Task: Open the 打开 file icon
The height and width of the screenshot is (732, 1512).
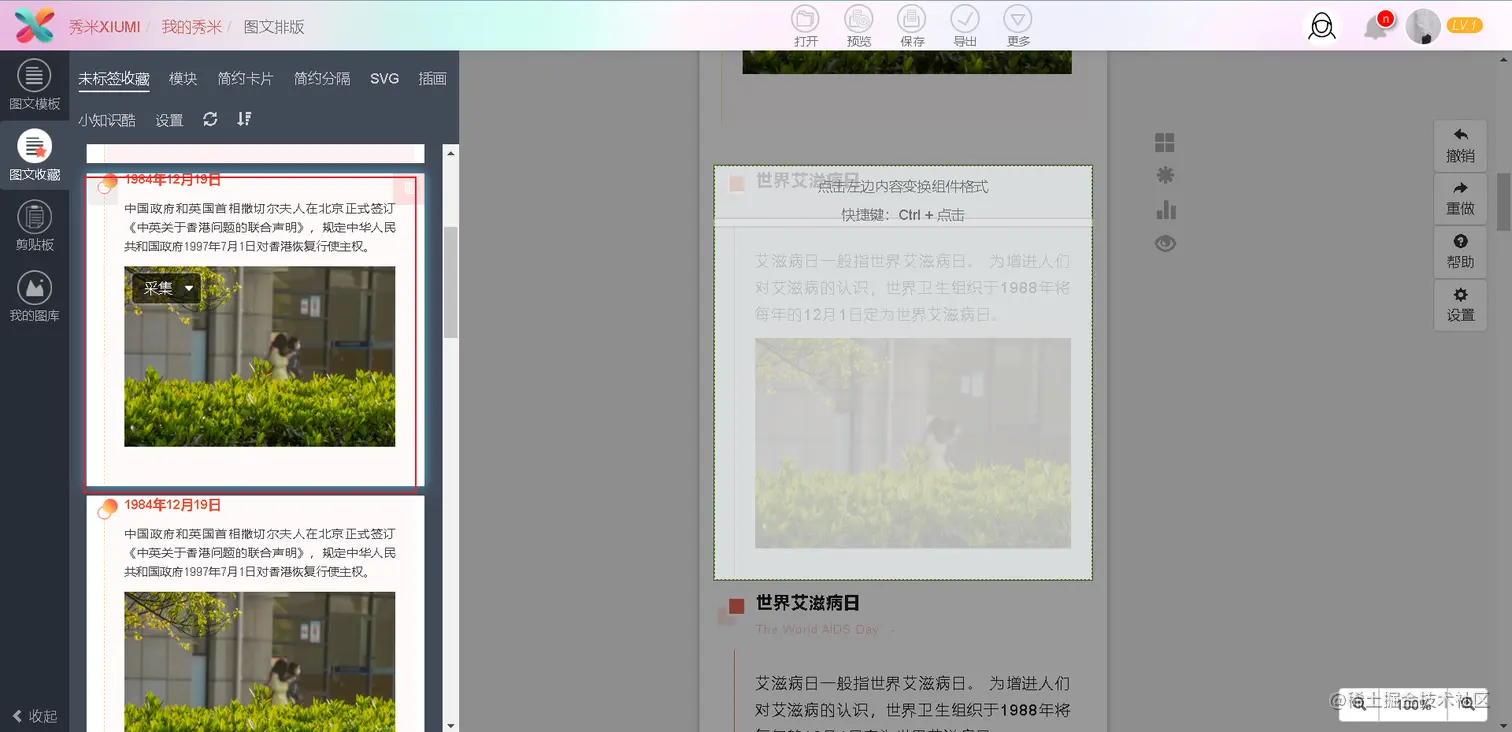Action: point(806,26)
